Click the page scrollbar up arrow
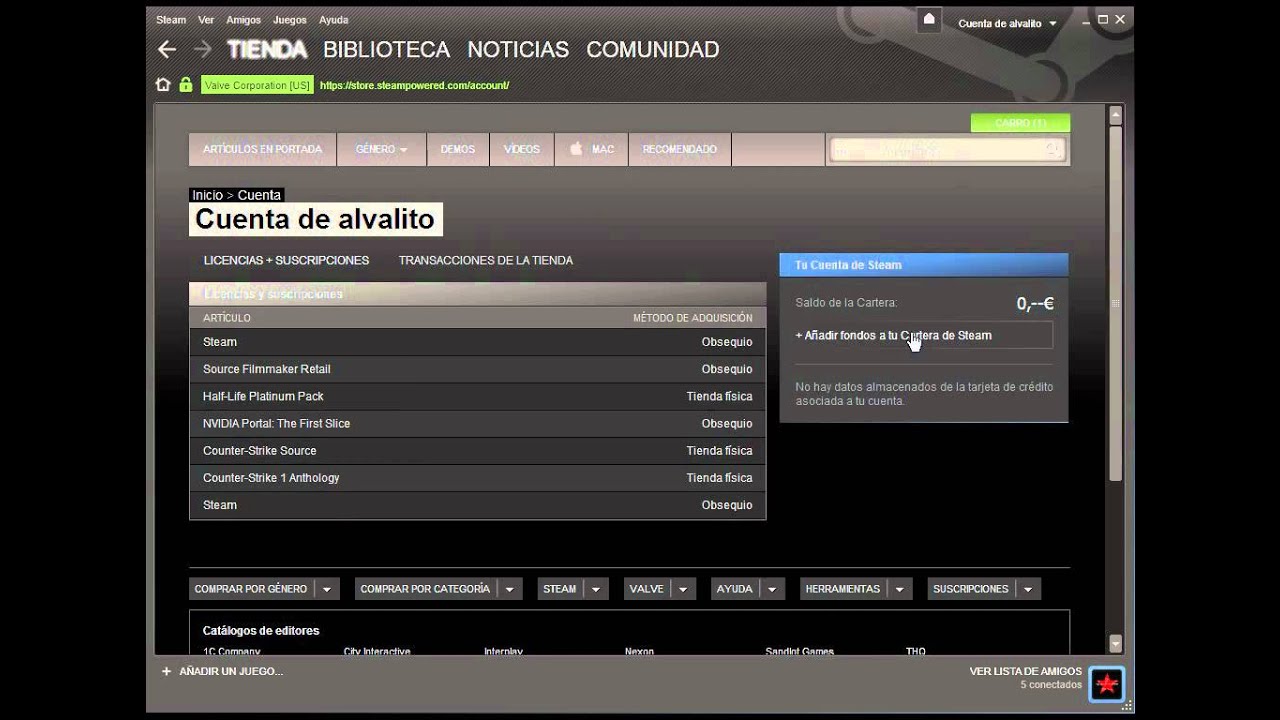 click(x=1116, y=115)
